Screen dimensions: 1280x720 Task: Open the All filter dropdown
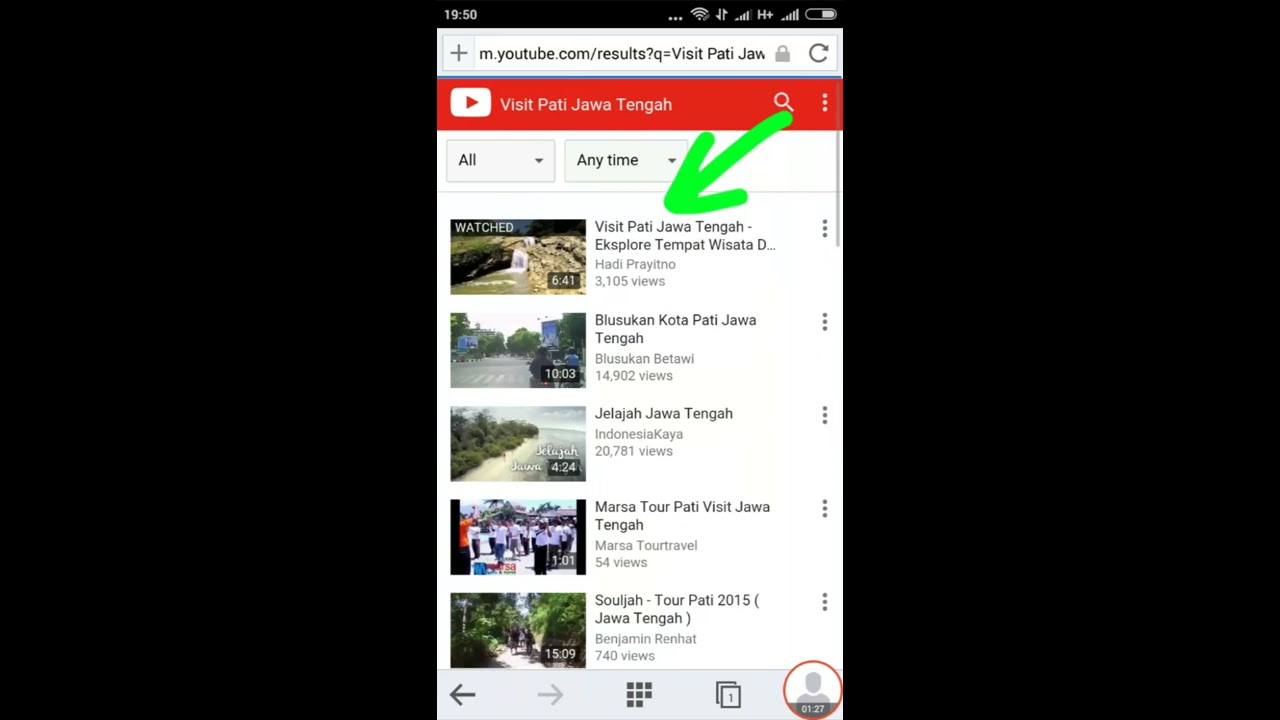click(500, 160)
